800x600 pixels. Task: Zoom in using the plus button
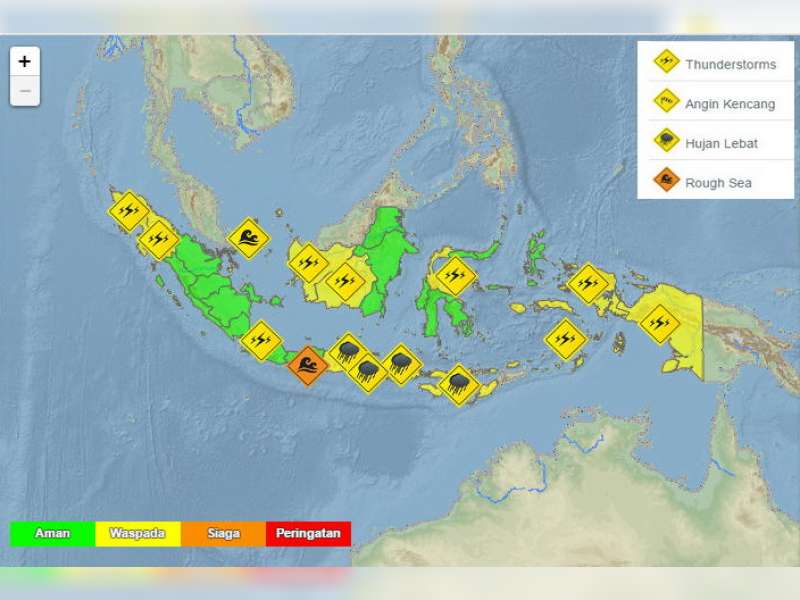[22, 61]
